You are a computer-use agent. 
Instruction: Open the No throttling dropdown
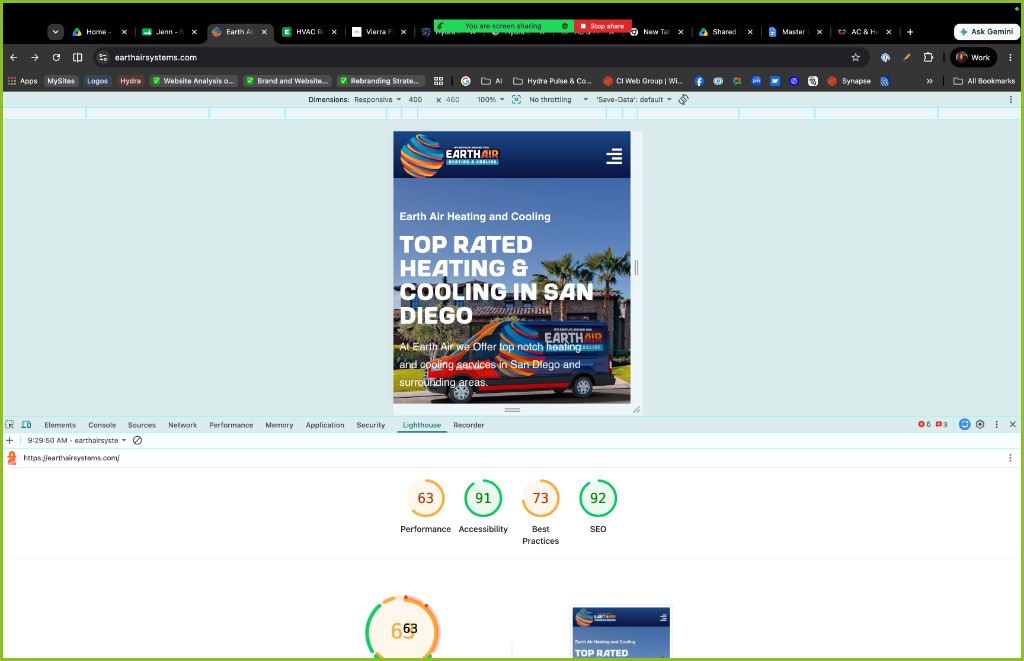[558, 100]
